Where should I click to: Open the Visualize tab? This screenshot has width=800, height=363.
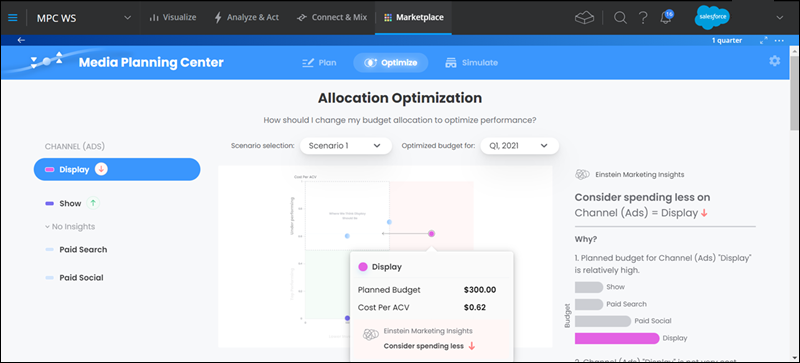coord(172,17)
